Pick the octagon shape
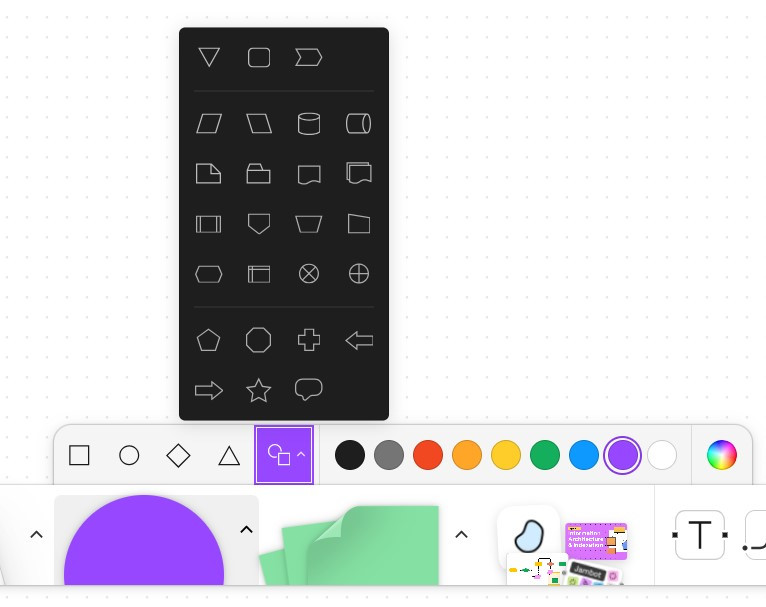The width and height of the screenshot is (766, 607). [258, 340]
